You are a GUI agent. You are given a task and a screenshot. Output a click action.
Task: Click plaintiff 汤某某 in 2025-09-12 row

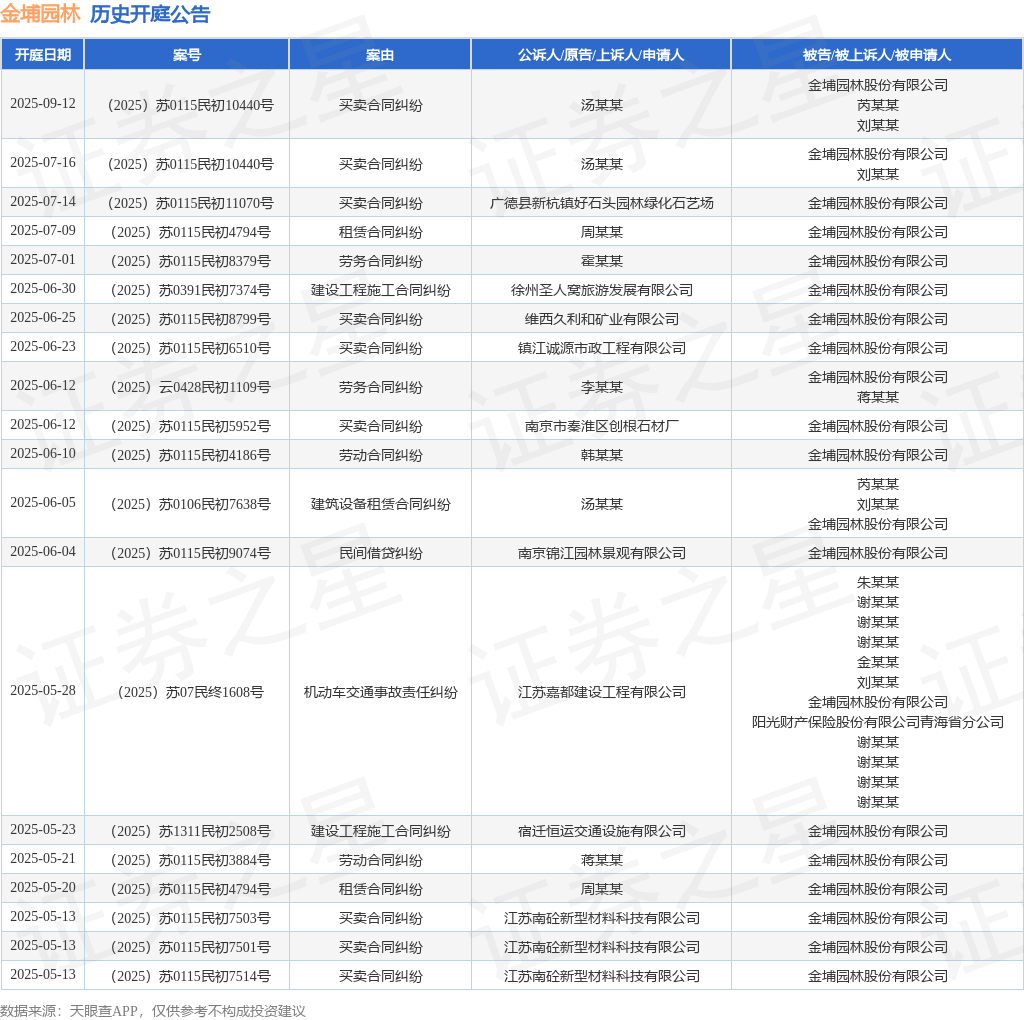pos(601,105)
